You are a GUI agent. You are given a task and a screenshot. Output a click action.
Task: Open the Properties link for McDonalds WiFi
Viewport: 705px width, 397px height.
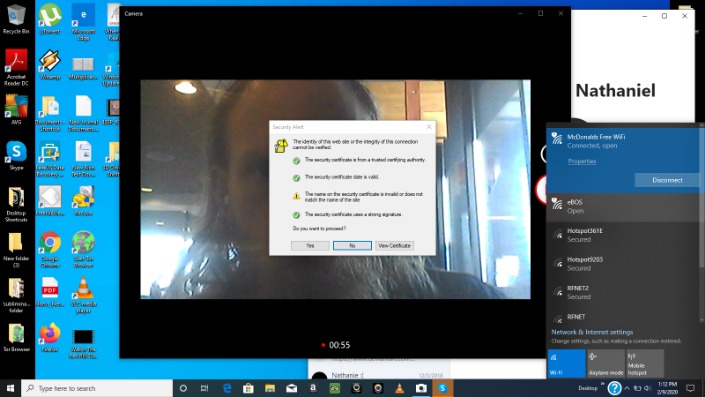tap(582, 161)
